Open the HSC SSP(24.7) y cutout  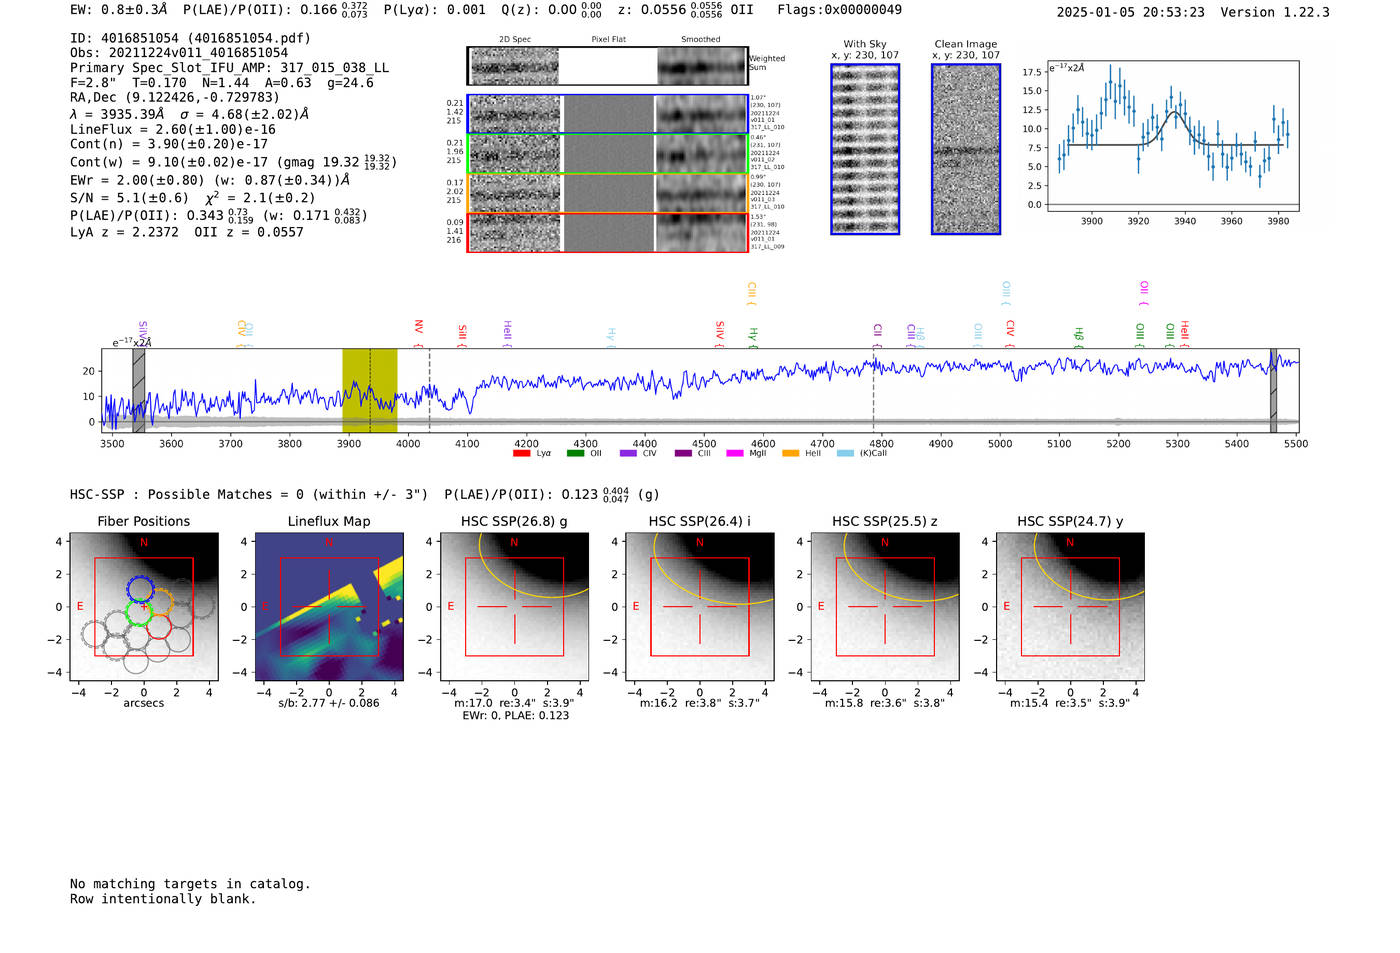(1070, 606)
